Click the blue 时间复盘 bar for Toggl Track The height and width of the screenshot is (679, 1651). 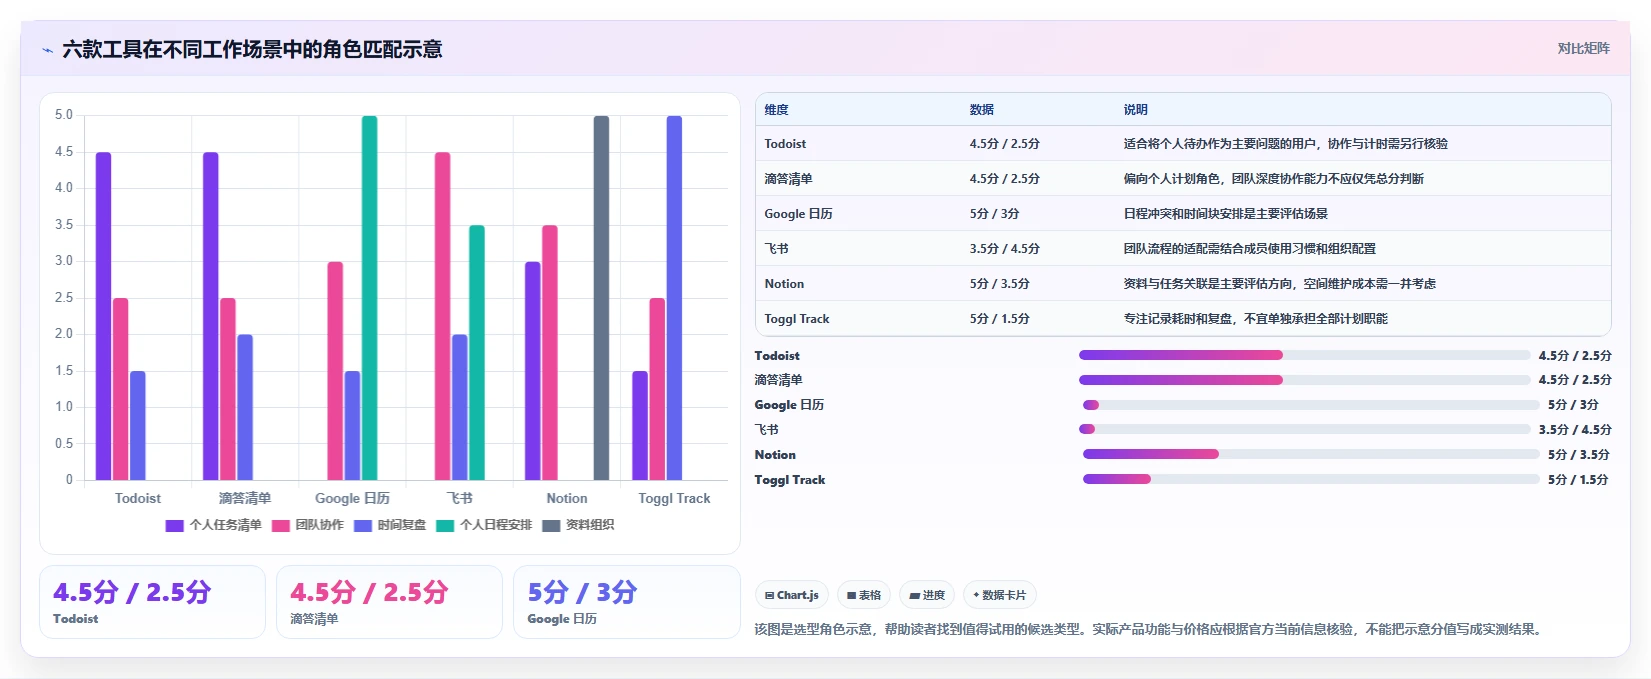[674, 298]
